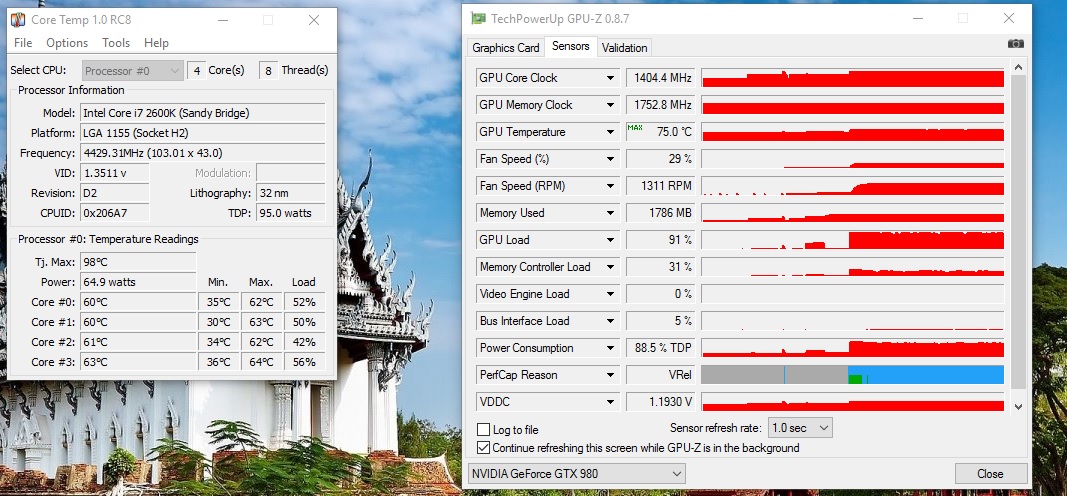Click the Core Temp app icon in title bar
The width and height of the screenshot is (1067, 496).
click(x=18, y=20)
